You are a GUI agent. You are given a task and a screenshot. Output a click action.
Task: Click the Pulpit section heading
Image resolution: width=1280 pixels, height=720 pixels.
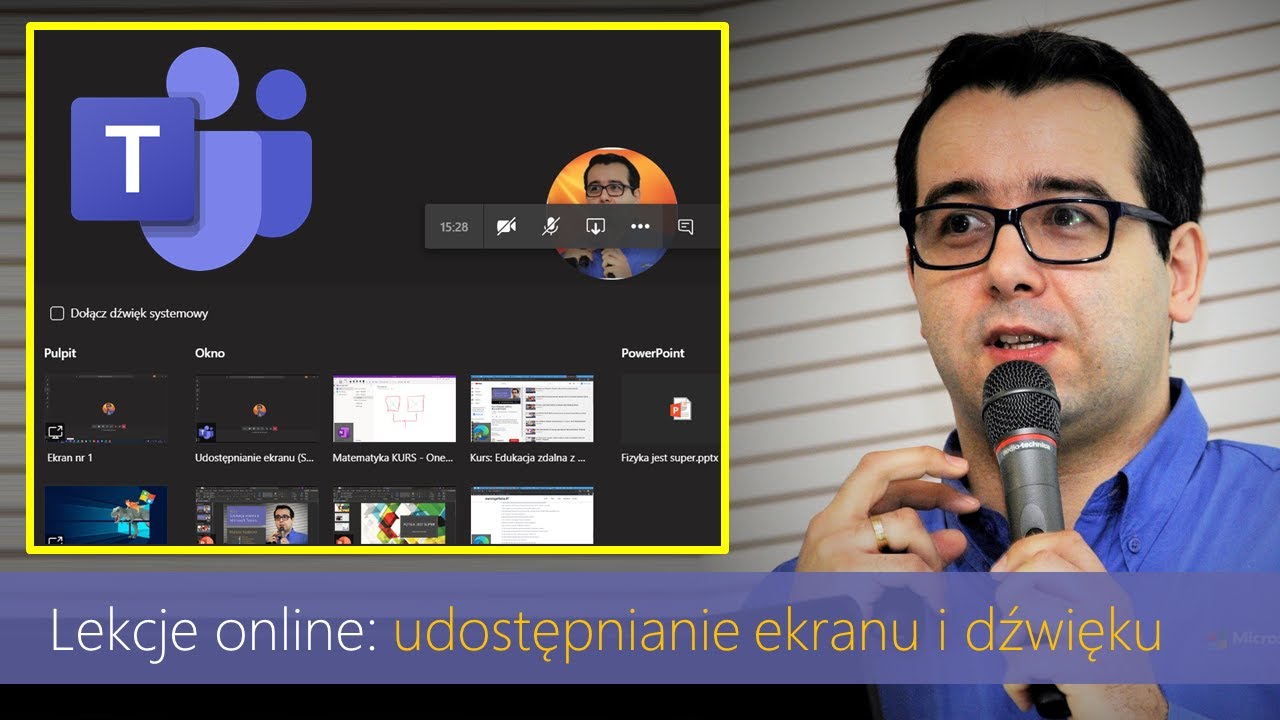(60, 353)
